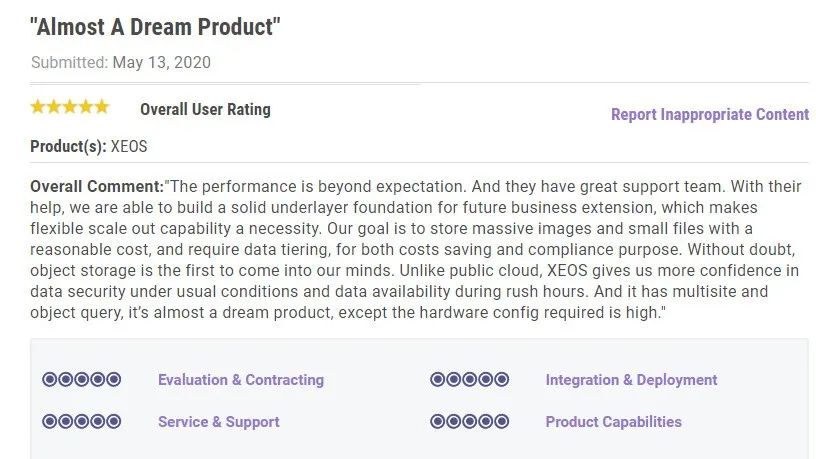
Task: Click the Overall User Rating label
Action: click(x=206, y=110)
